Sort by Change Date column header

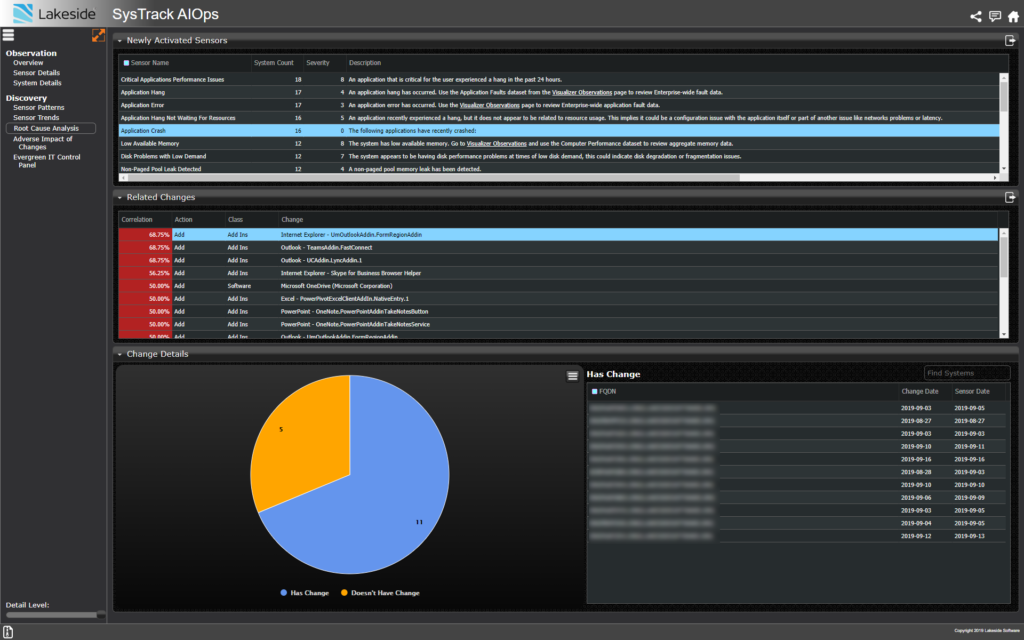point(920,391)
